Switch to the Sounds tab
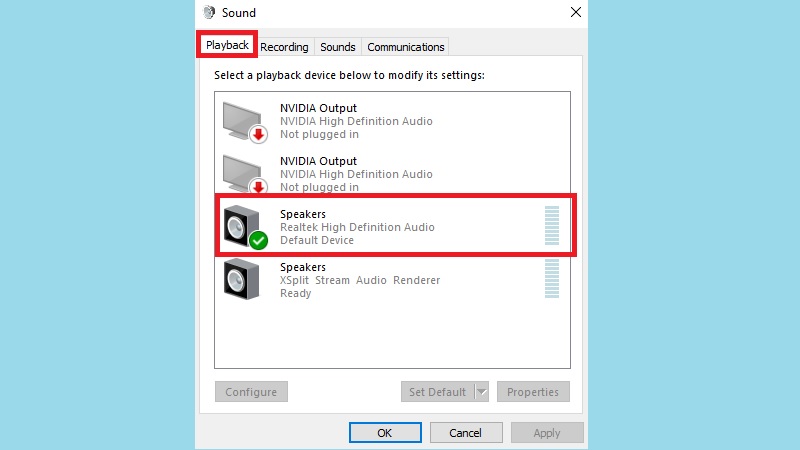The height and width of the screenshot is (450, 800). tap(338, 47)
